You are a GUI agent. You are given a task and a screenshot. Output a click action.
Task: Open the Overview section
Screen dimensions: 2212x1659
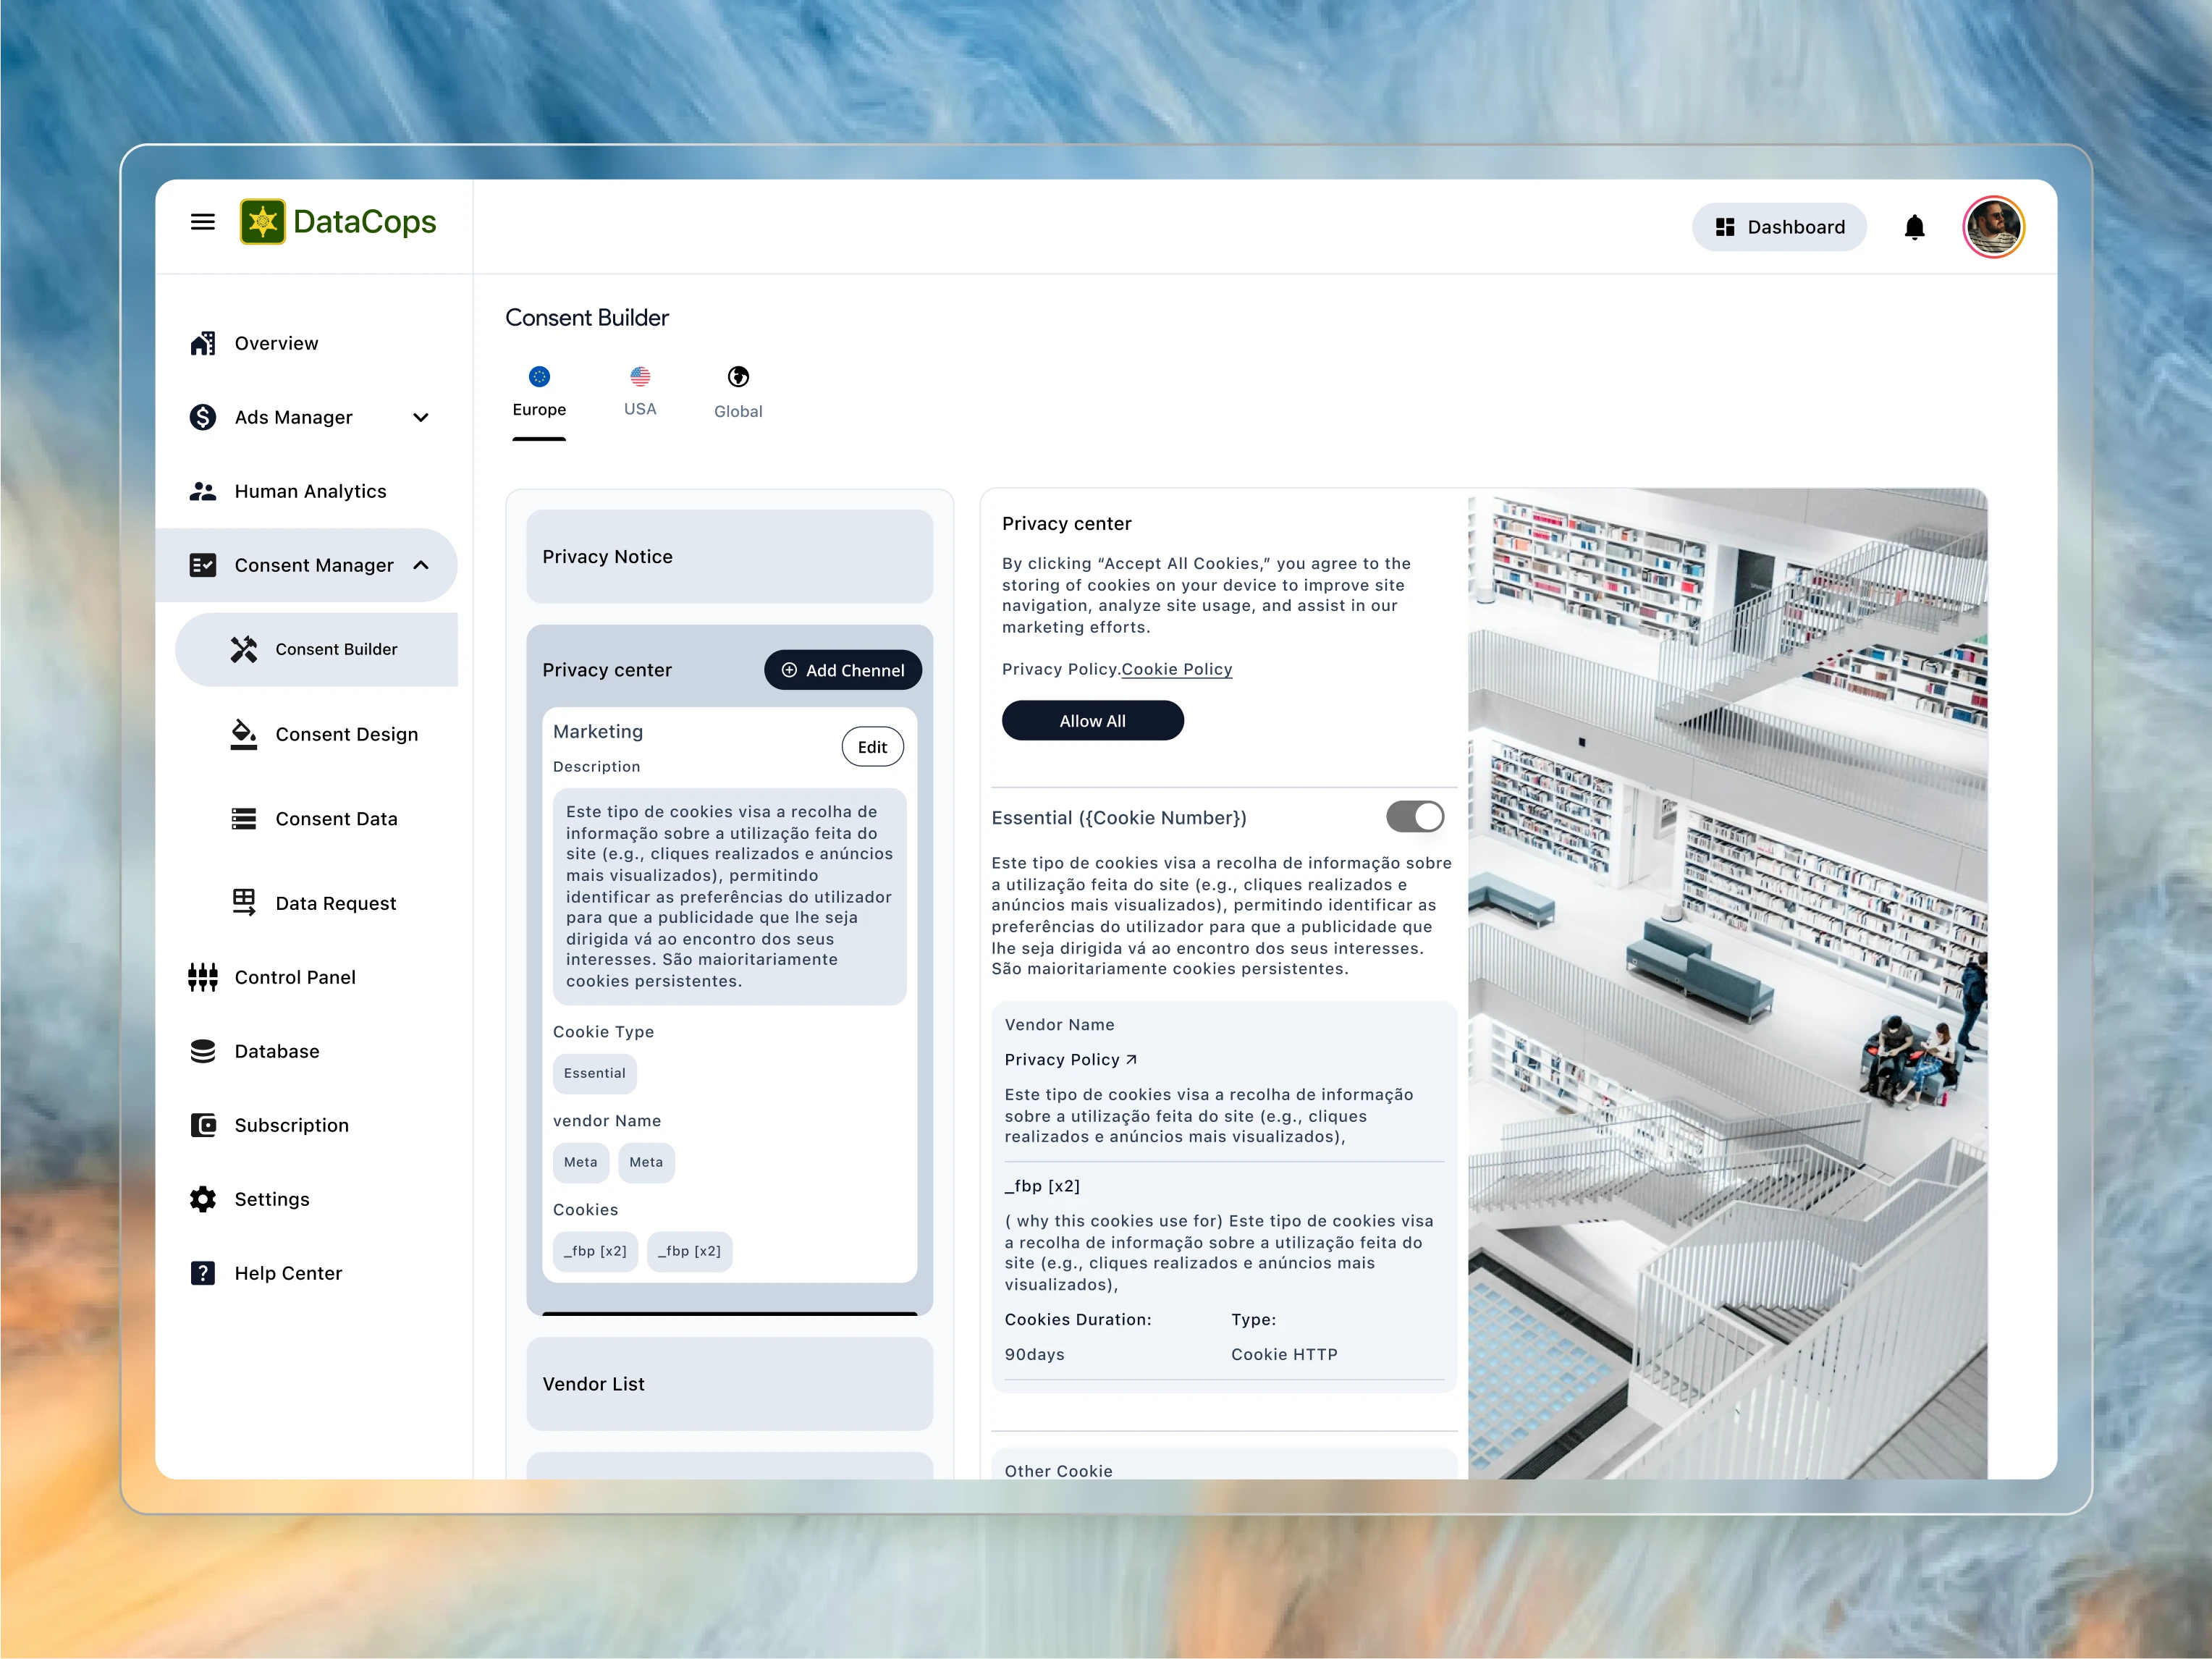tap(275, 343)
